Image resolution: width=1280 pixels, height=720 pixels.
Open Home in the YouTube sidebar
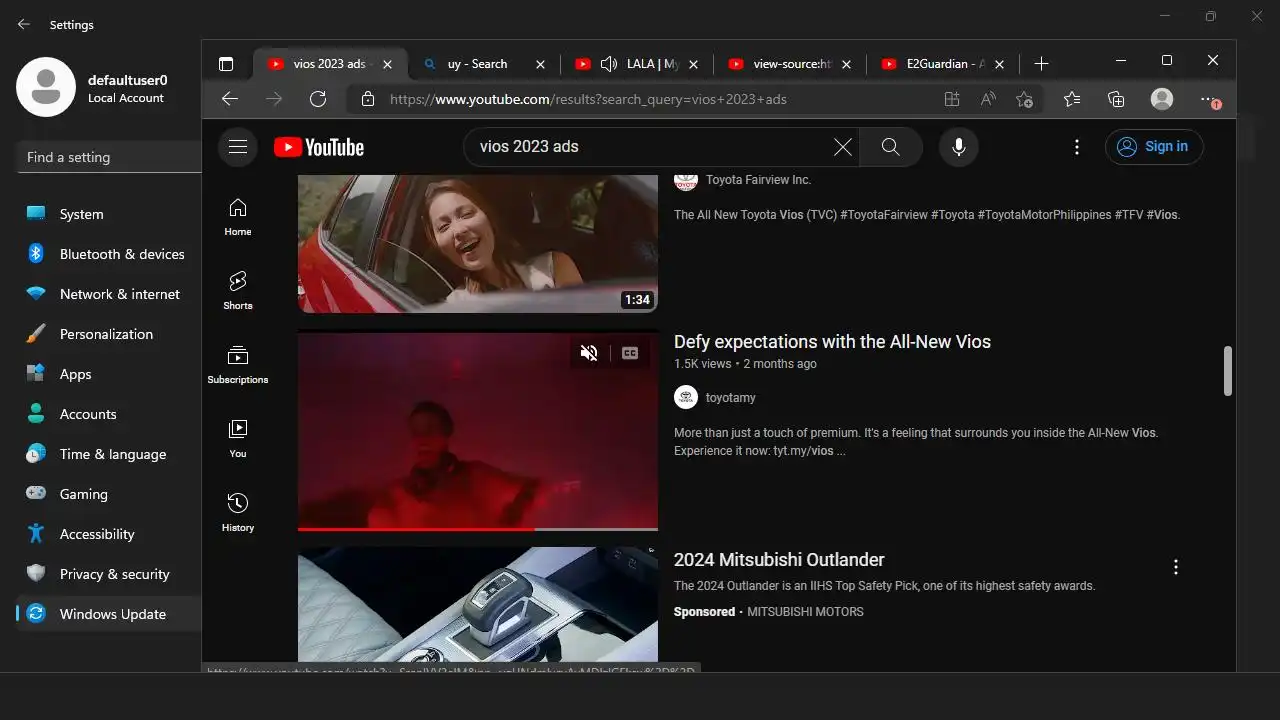click(x=238, y=217)
